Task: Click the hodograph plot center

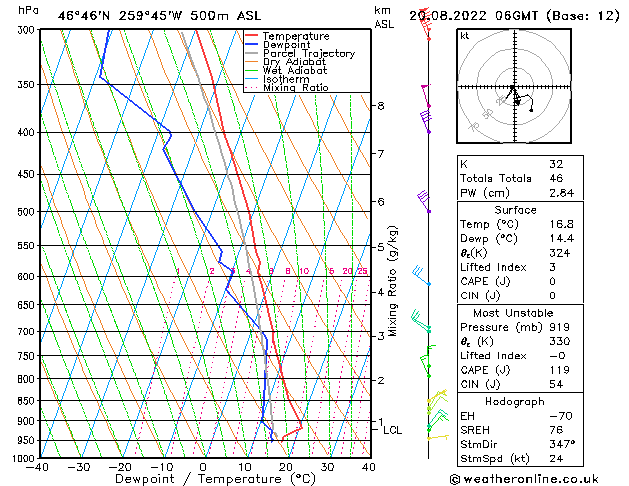Action: (514, 87)
